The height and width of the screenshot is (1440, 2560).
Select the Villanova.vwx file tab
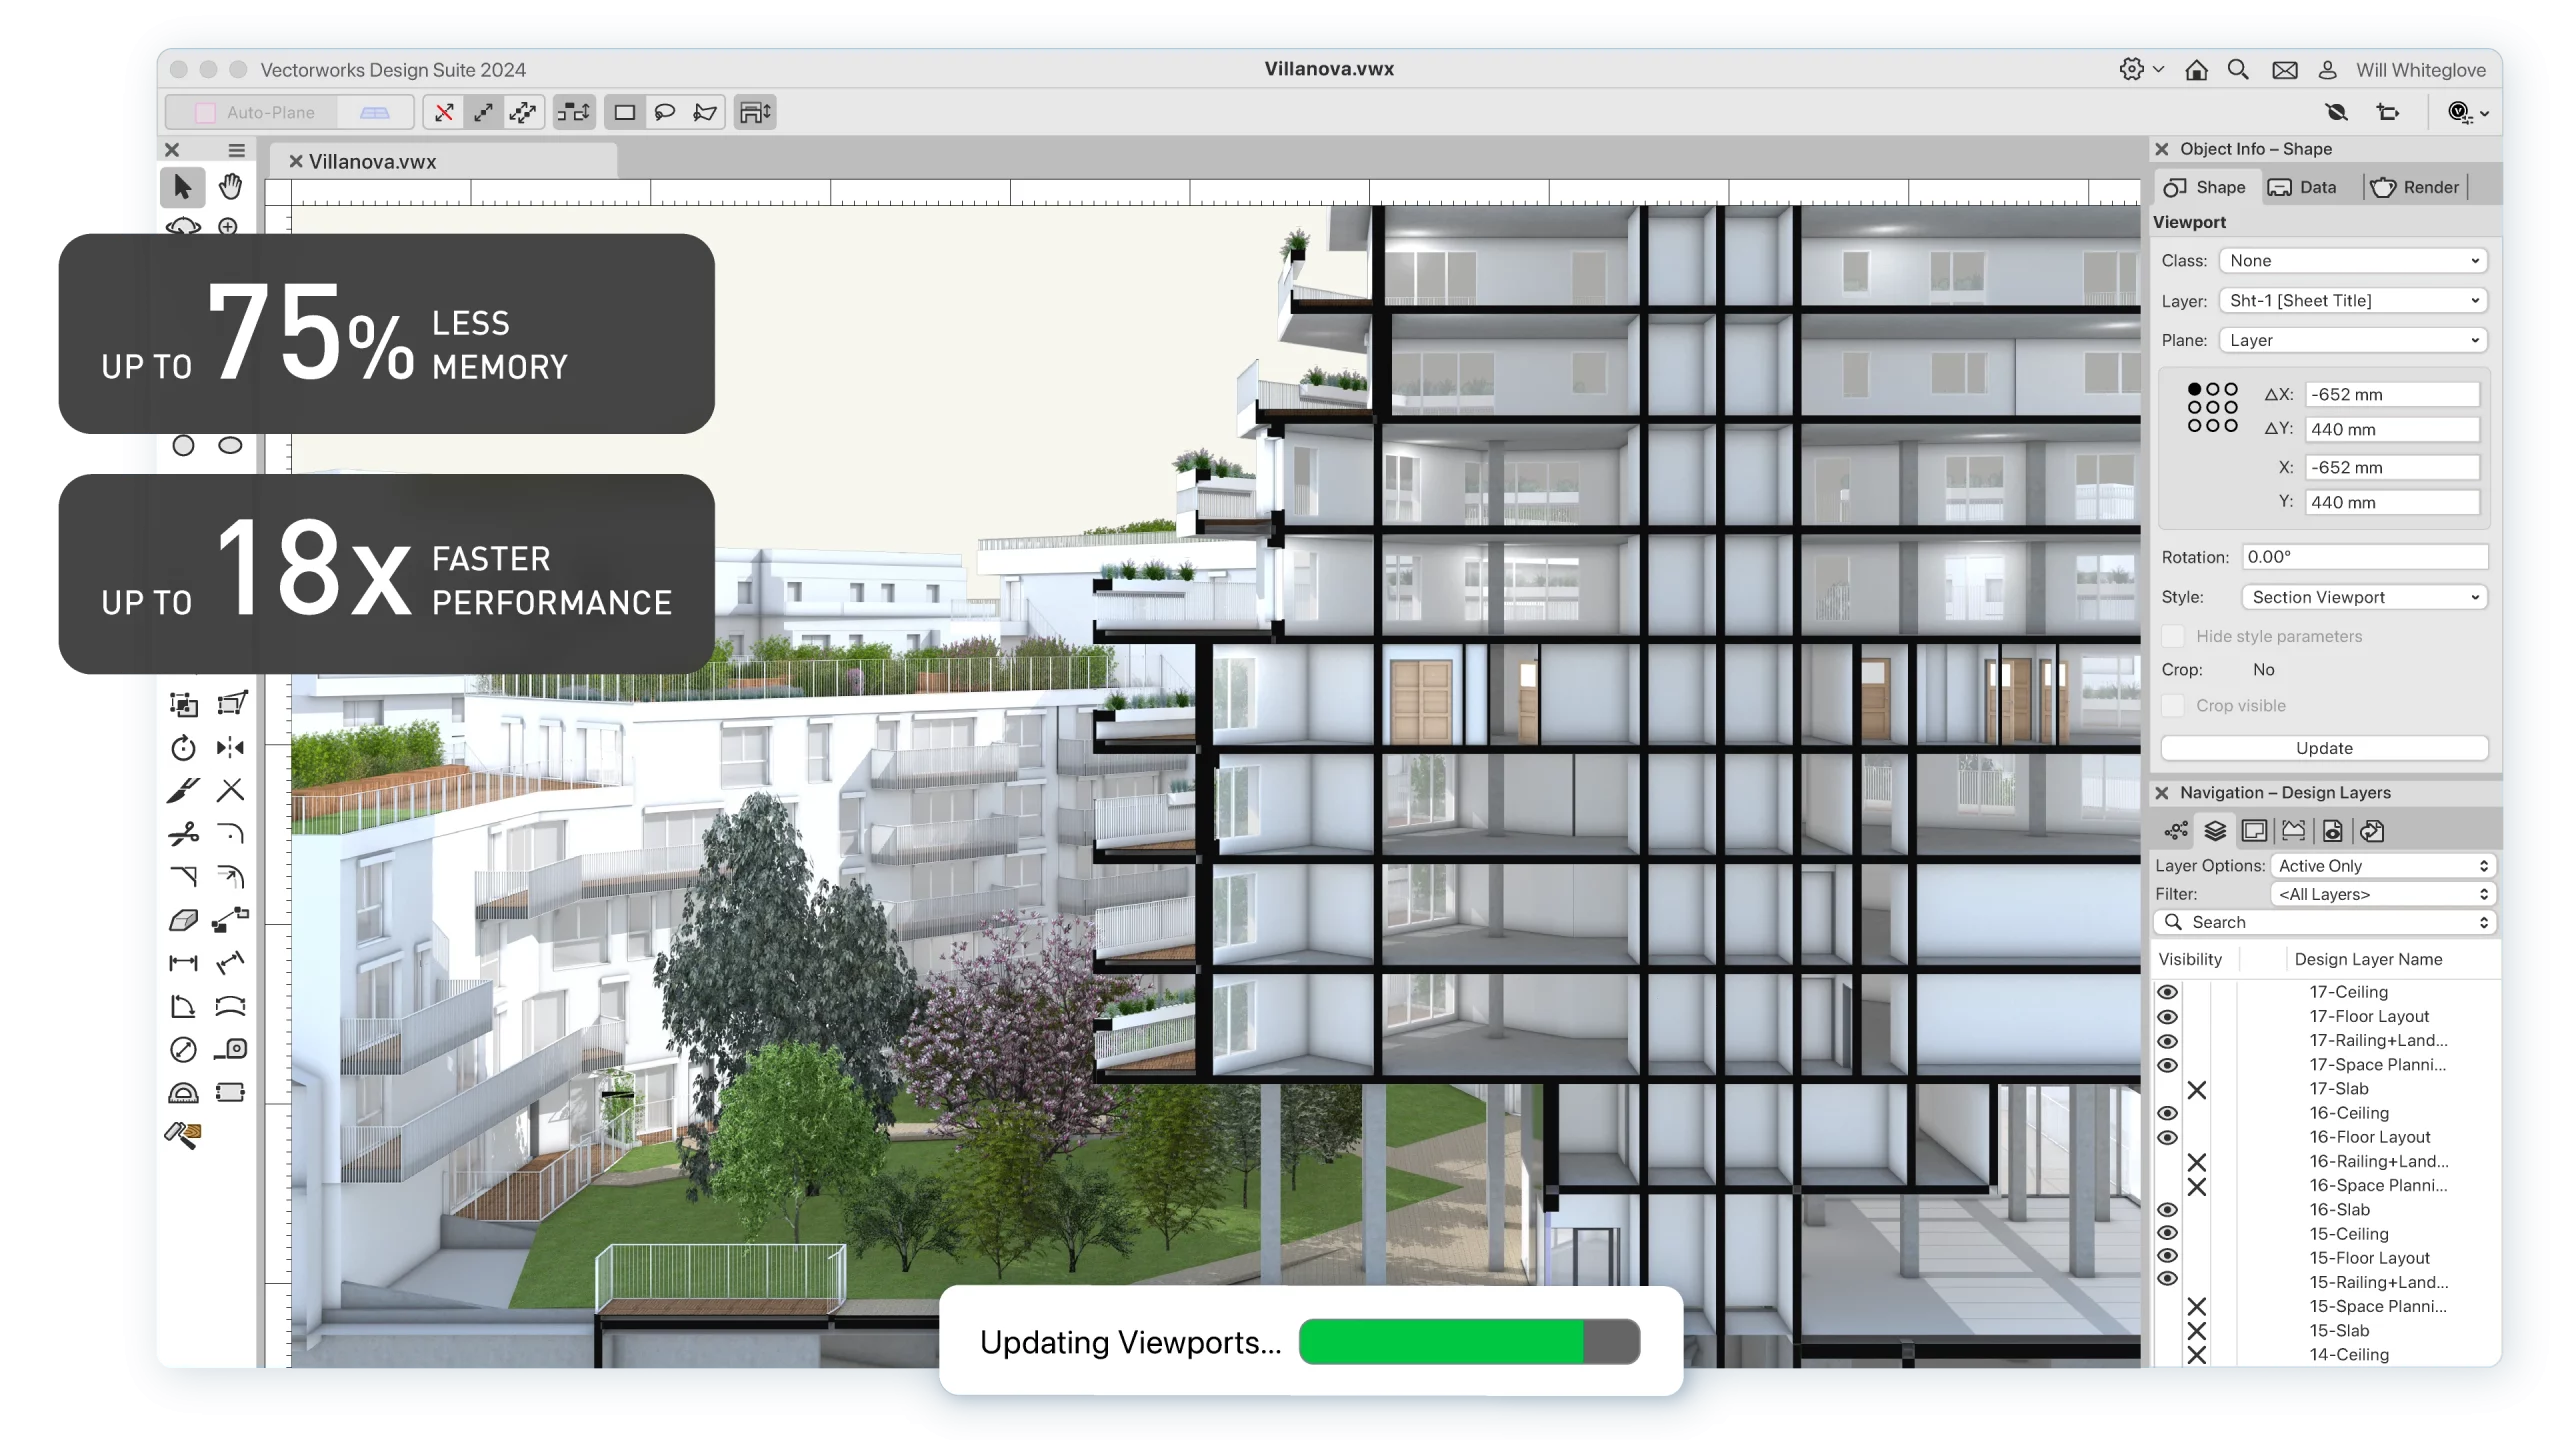371,160
